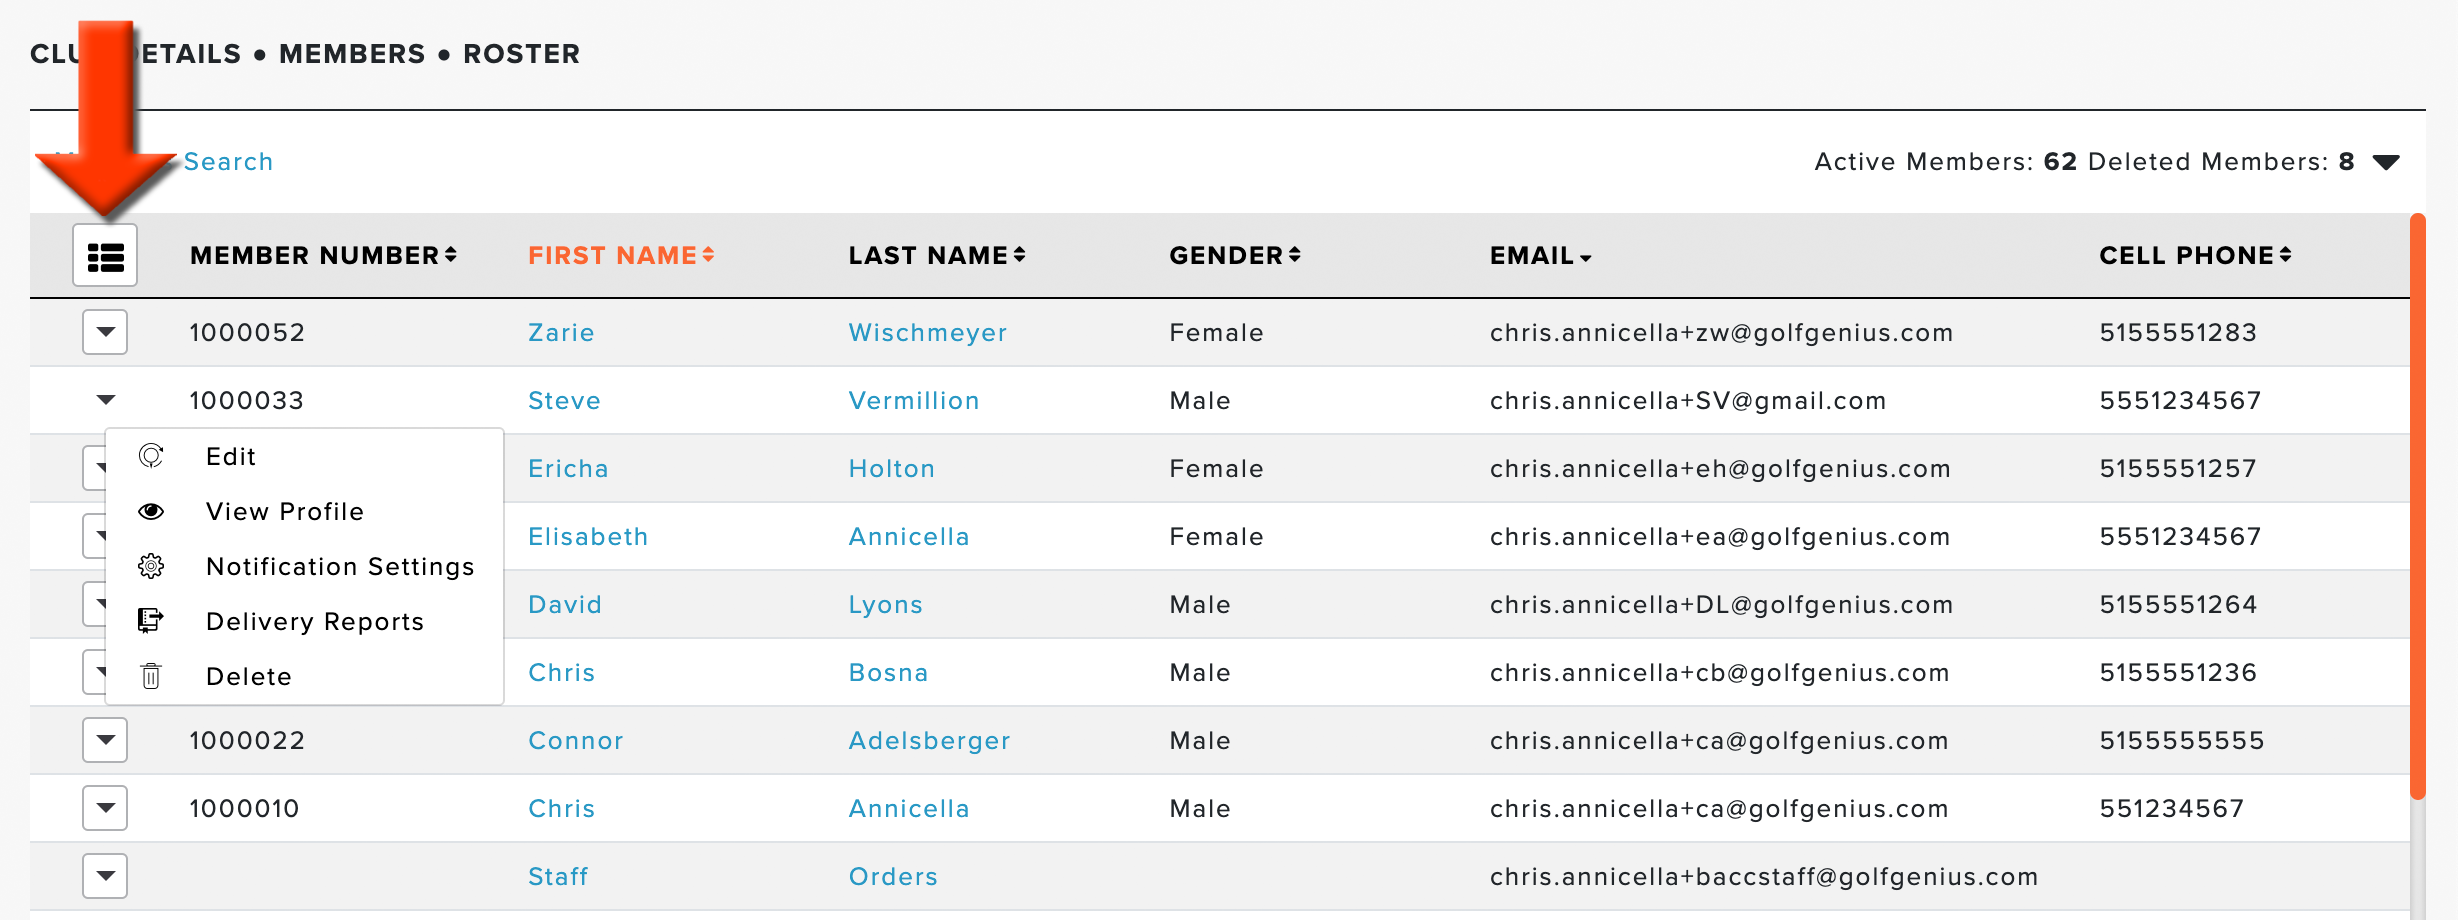The image size is (2458, 920).
Task: Sort by Email column header
Action: 1540,255
